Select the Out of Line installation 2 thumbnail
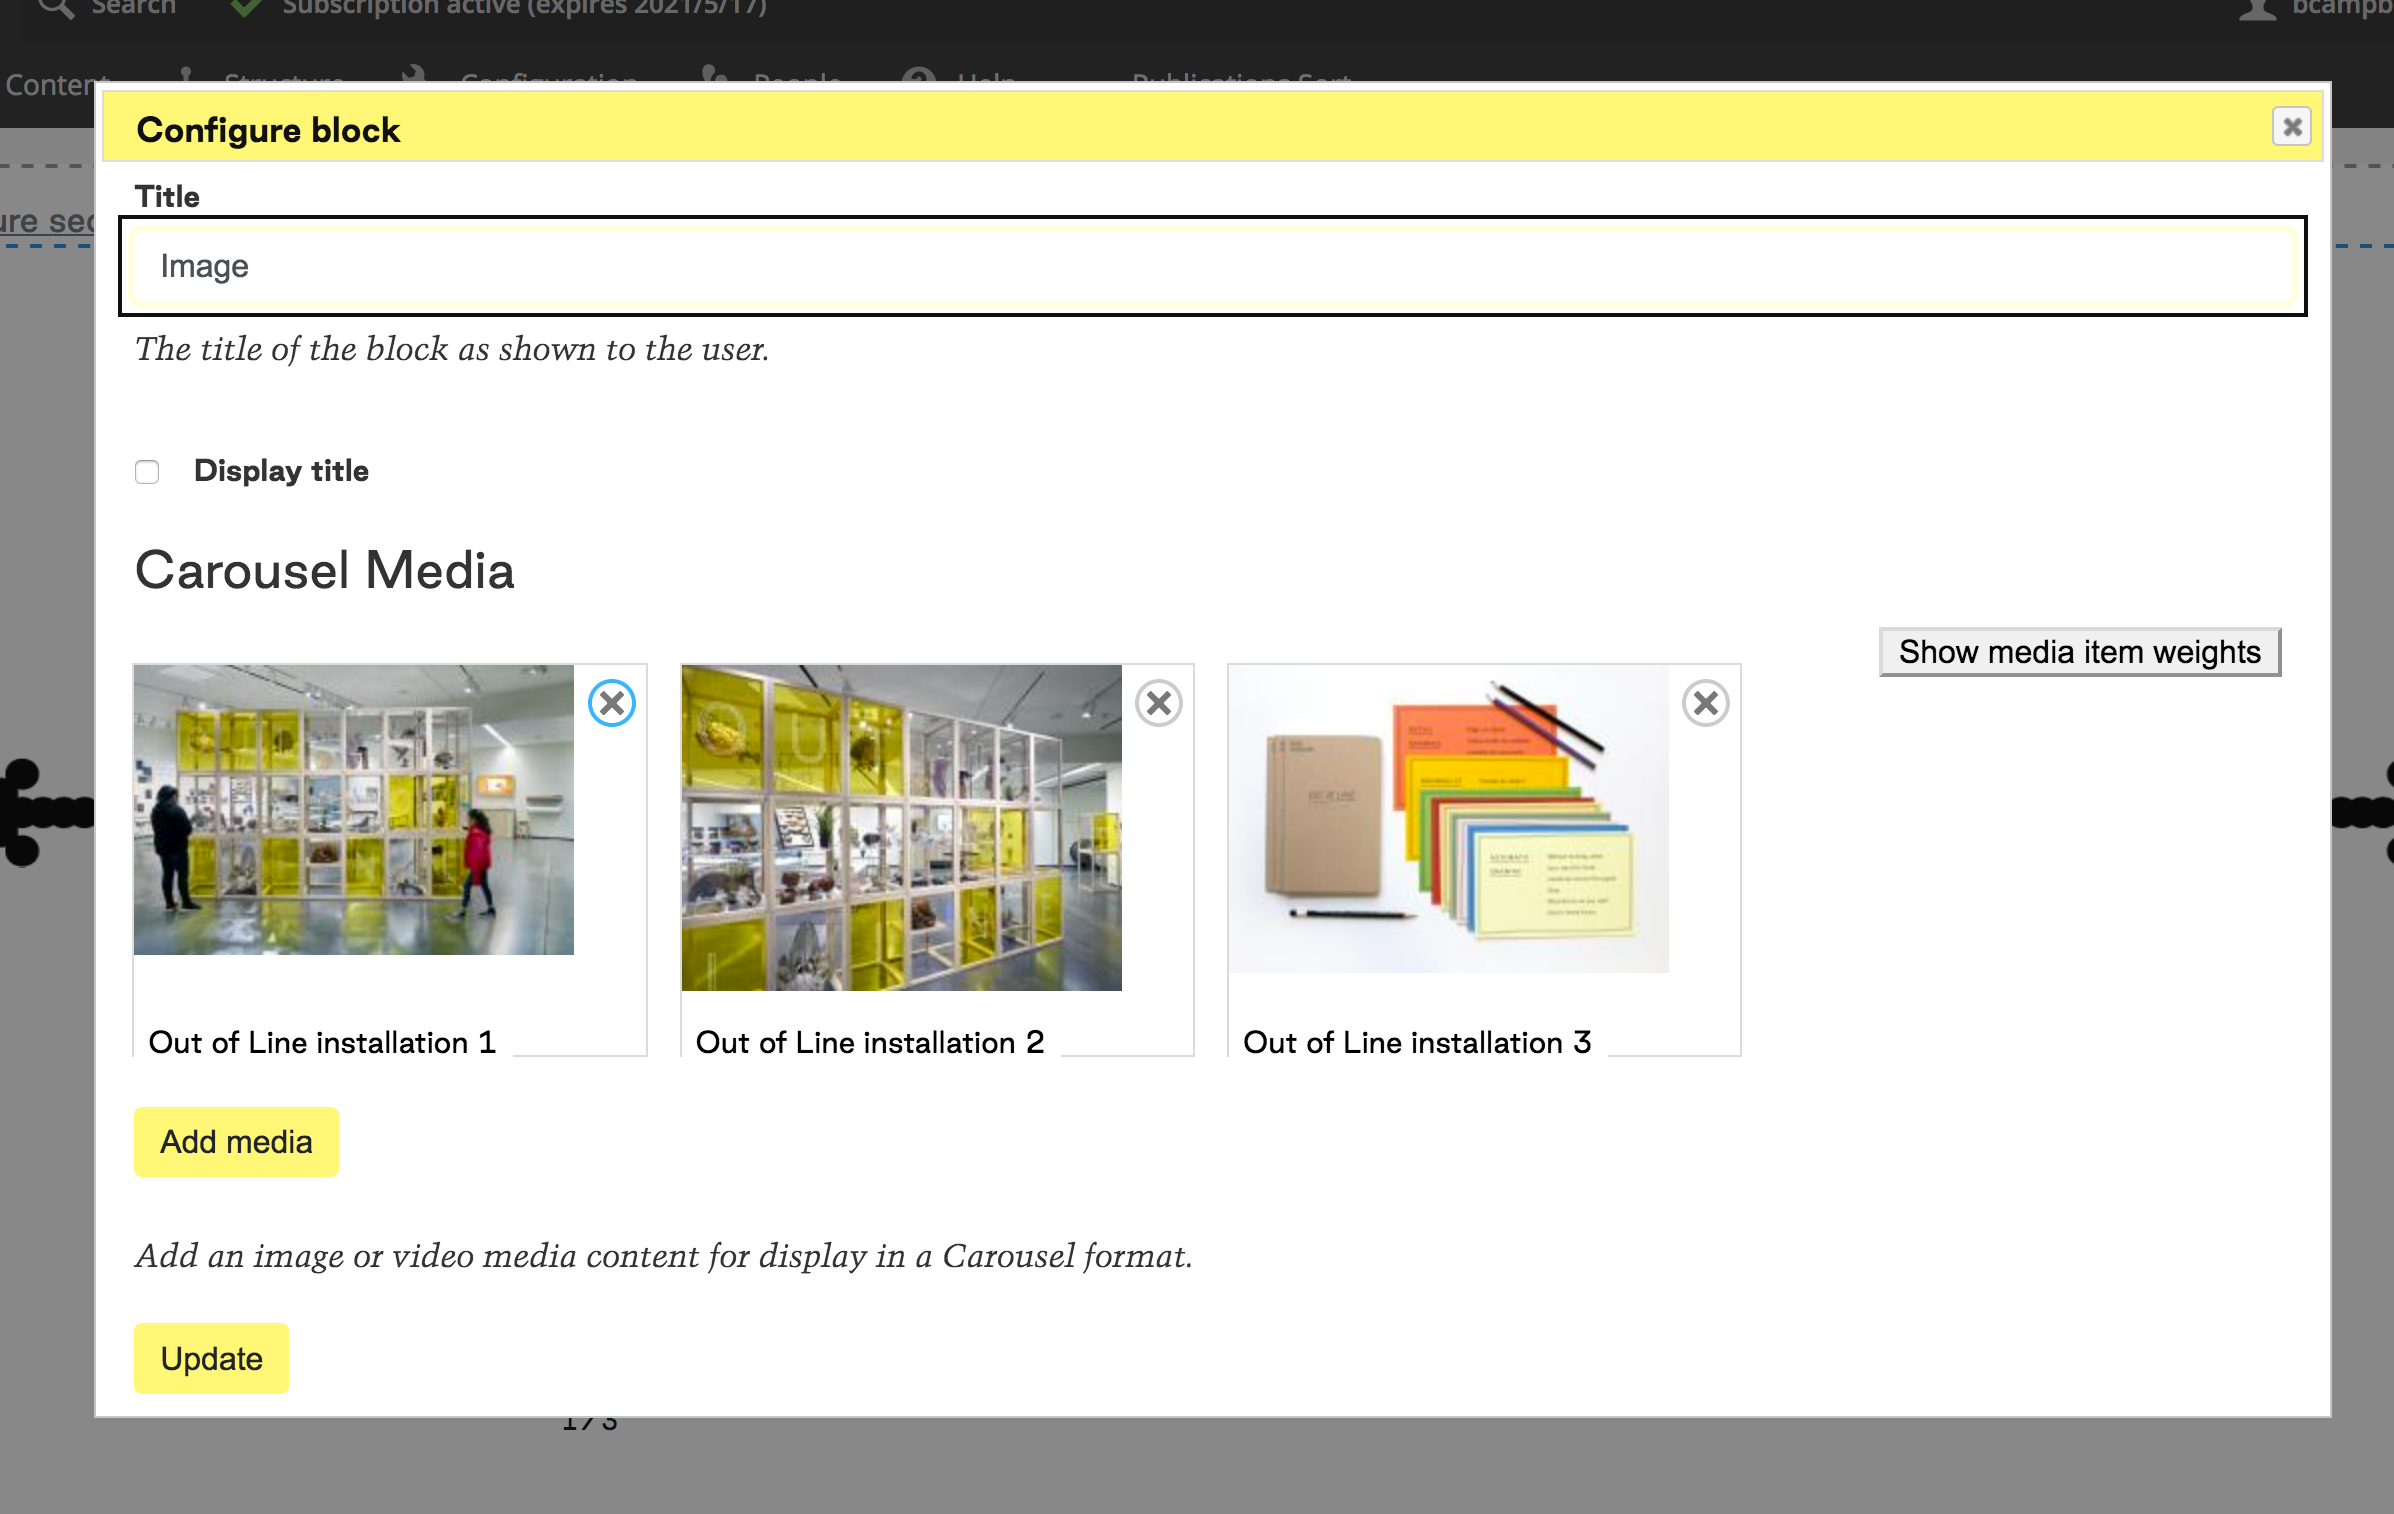The image size is (2394, 1514). pyautogui.click(x=901, y=828)
